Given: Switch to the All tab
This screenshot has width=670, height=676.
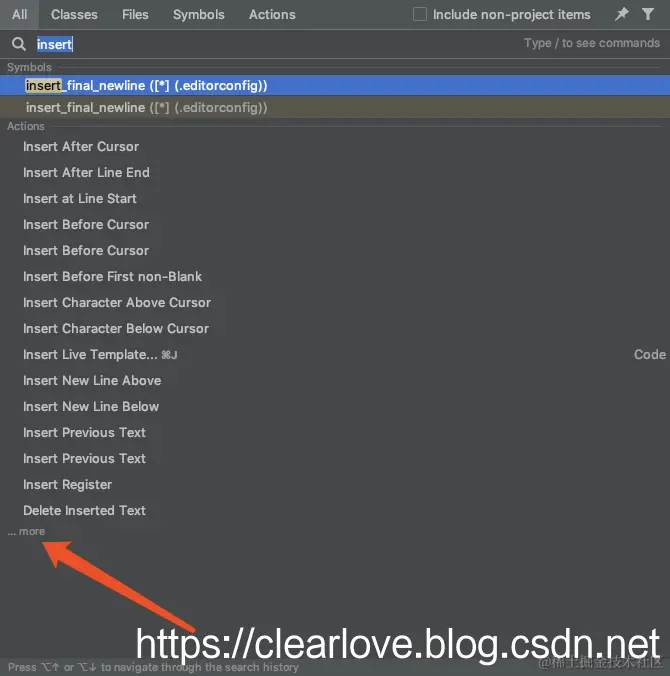Looking at the screenshot, I should [19, 14].
